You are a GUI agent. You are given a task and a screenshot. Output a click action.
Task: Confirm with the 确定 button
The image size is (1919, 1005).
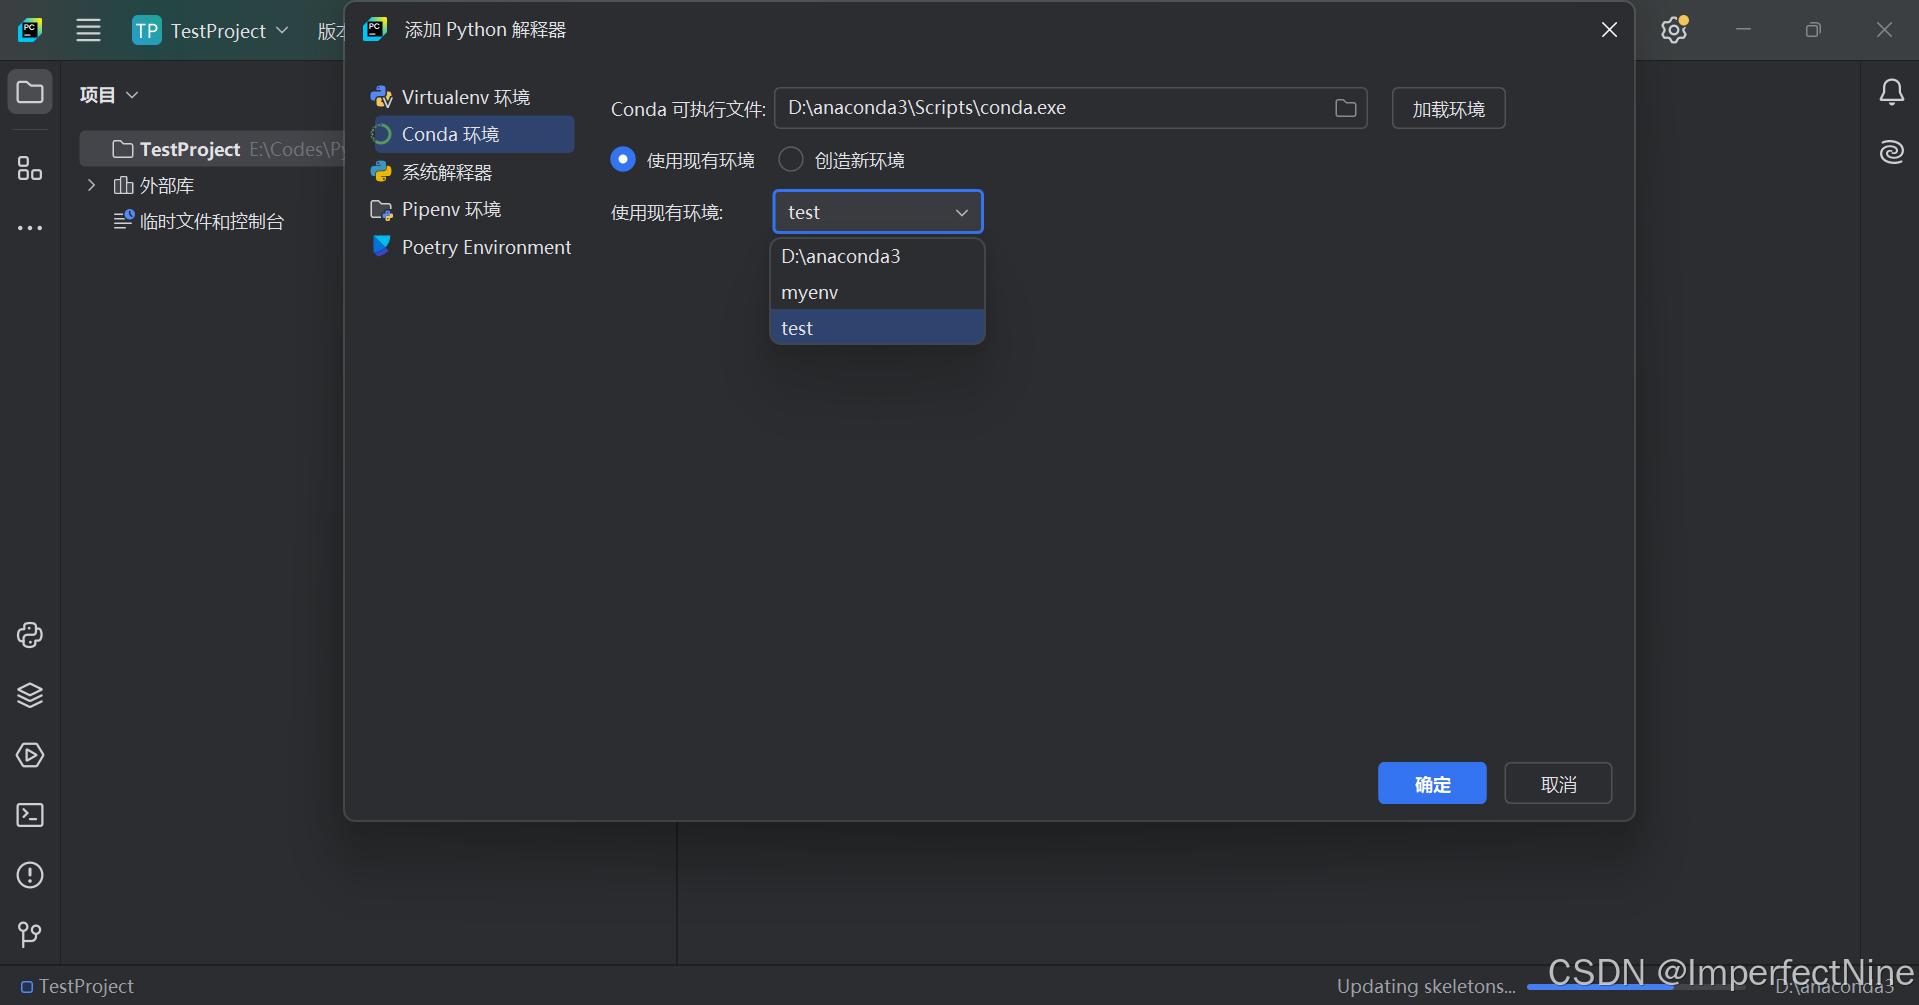[1432, 783]
